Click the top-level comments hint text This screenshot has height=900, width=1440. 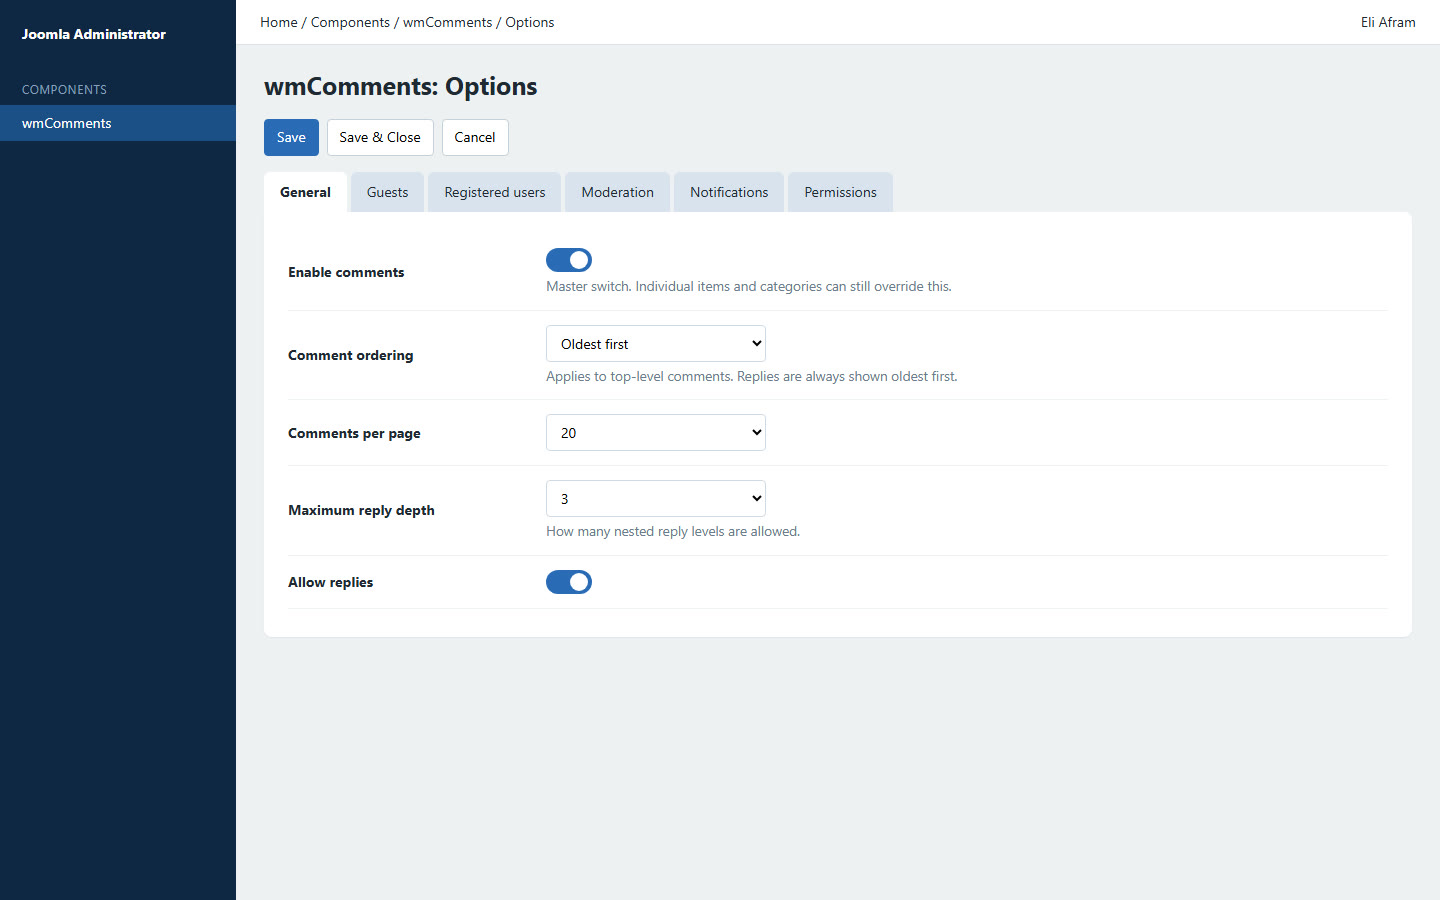[x=752, y=376]
